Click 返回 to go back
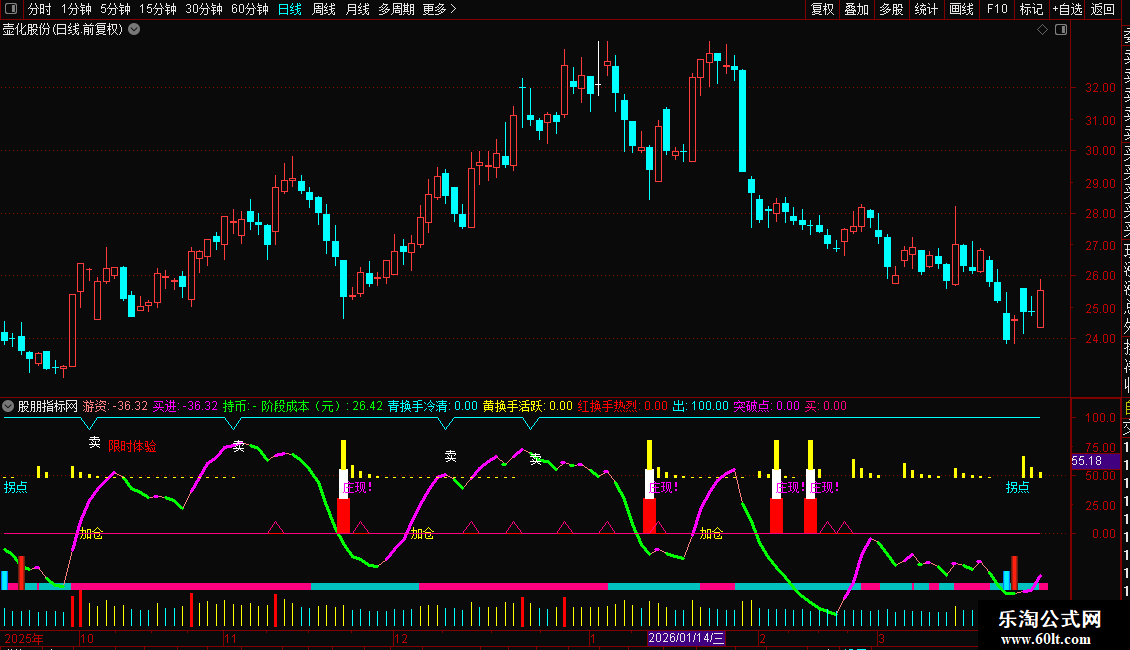The width and height of the screenshot is (1130, 650). (1103, 9)
